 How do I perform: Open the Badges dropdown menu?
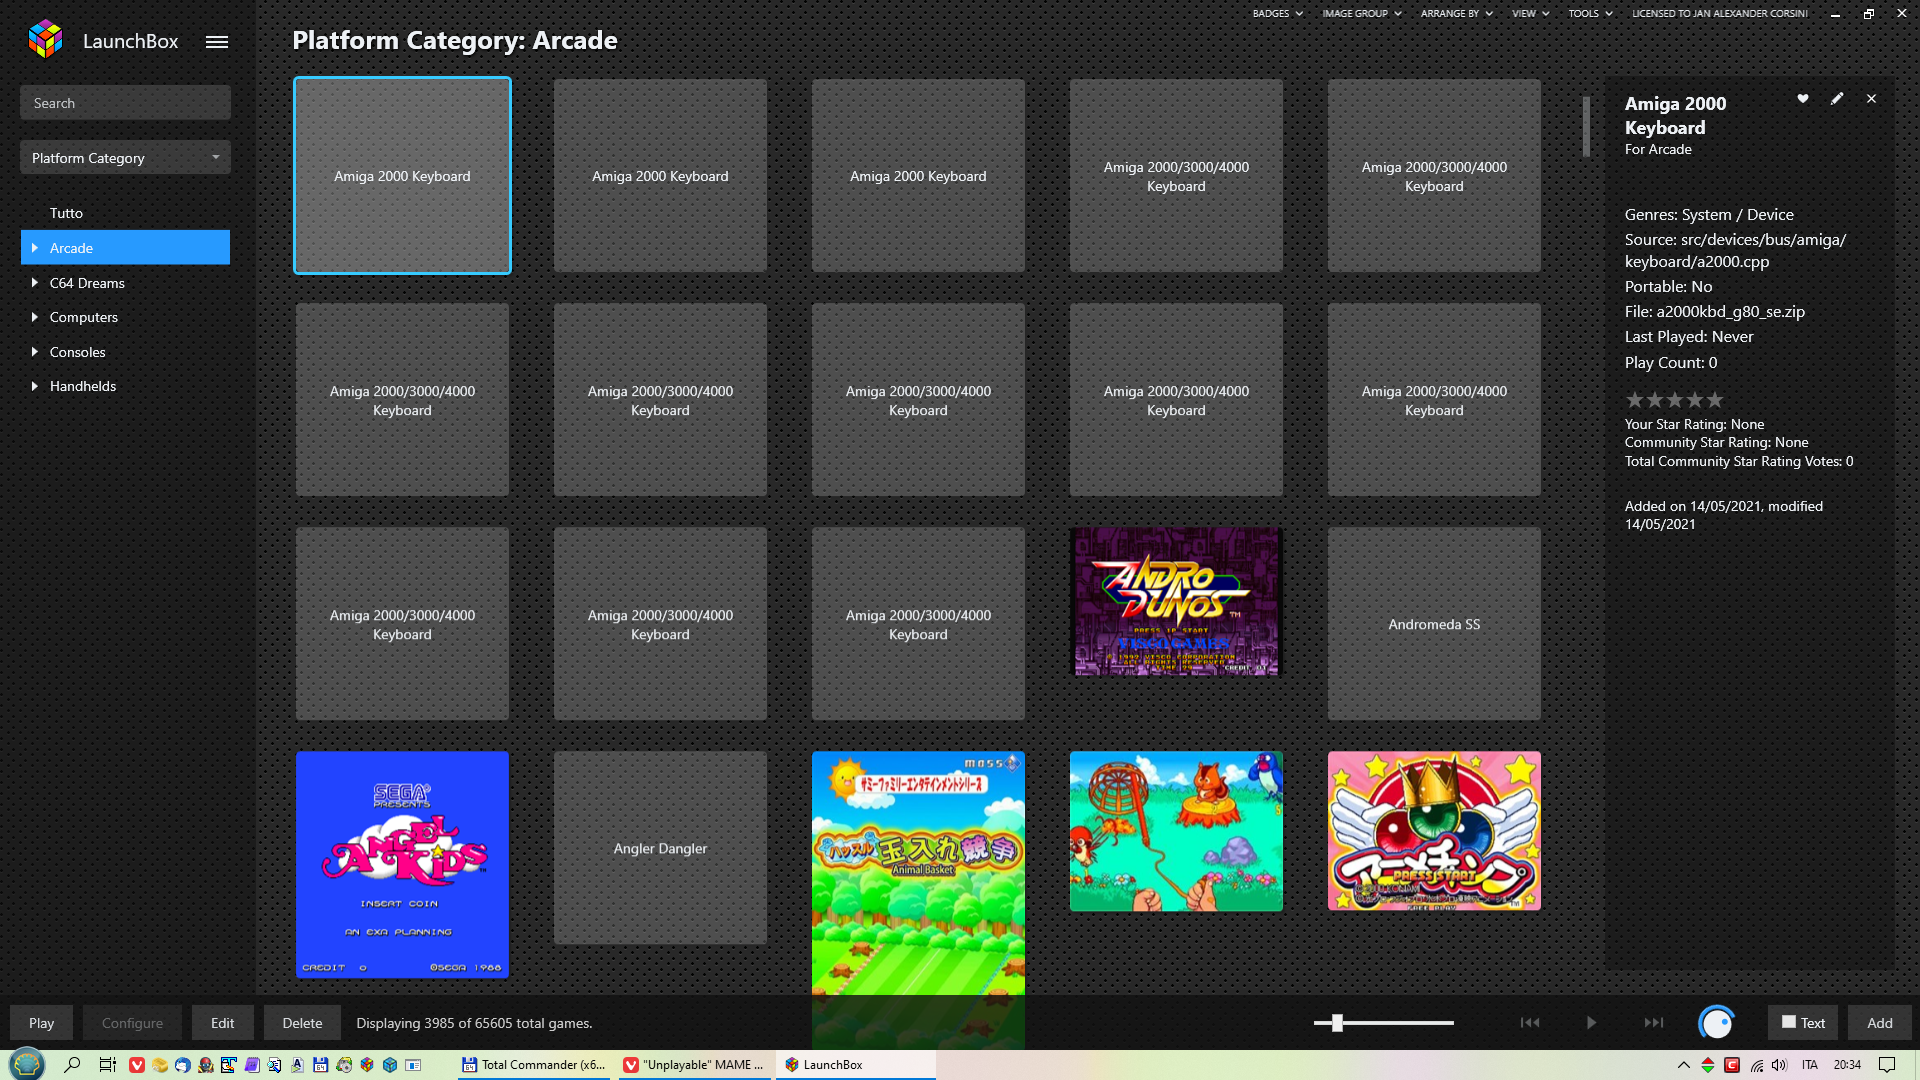pyautogui.click(x=1277, y=14)
